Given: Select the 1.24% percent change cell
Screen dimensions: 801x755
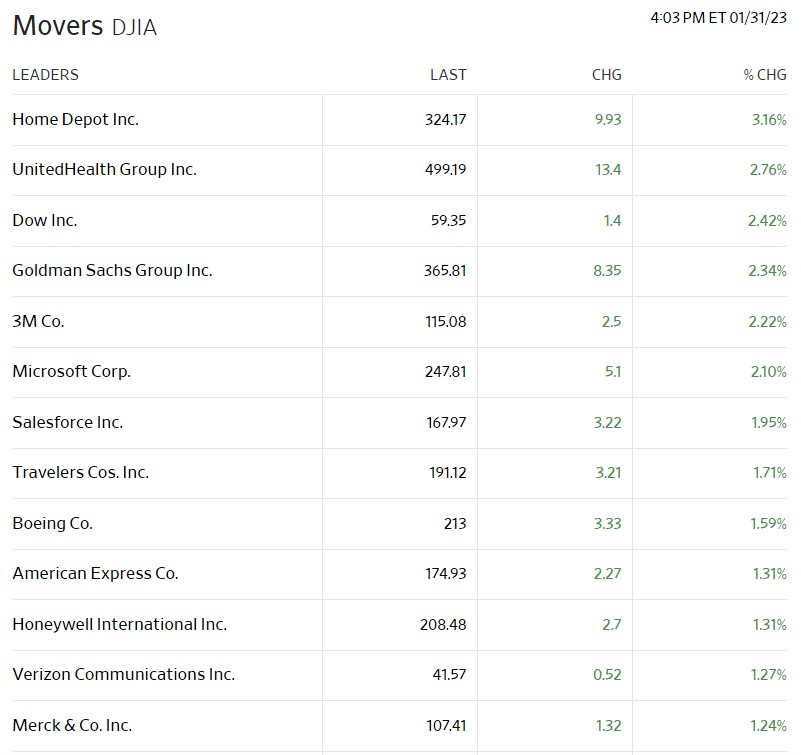Looking at the screenshot, I should pyautogui.click(x=768, y=725).
